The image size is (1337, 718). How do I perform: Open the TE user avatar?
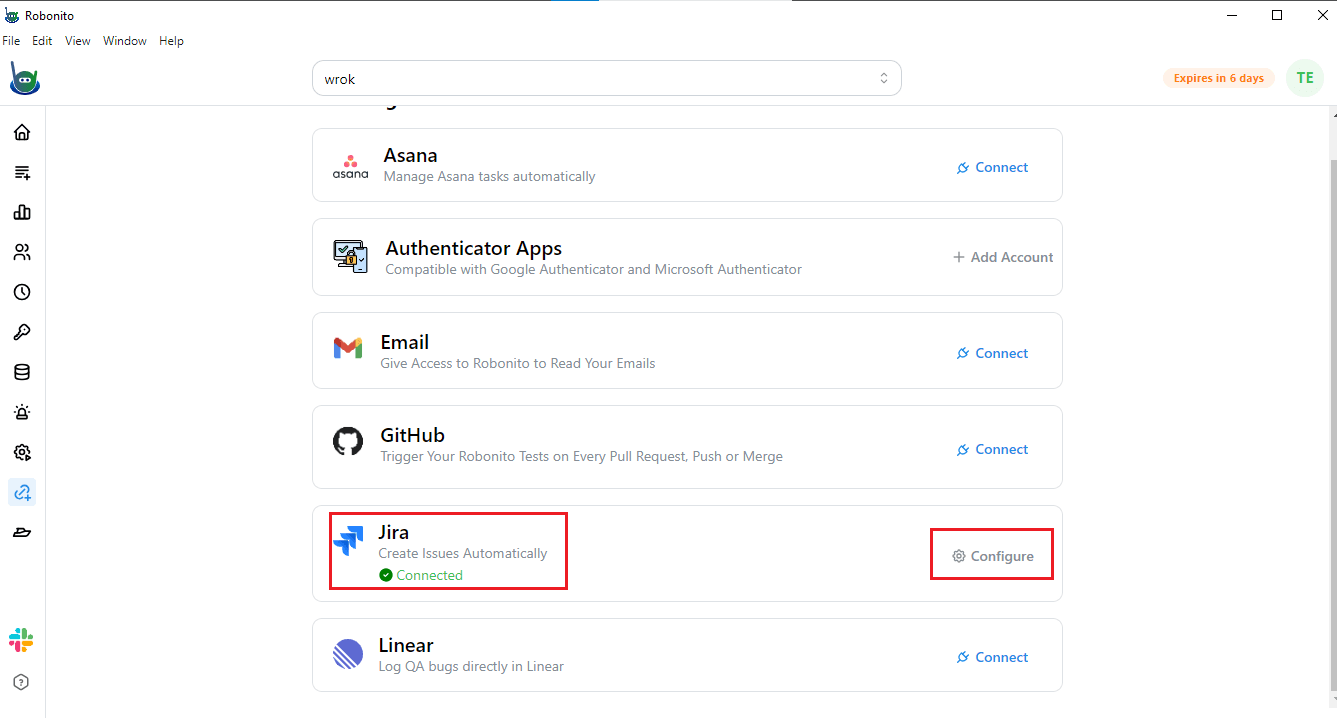[x=1304, y=78]
